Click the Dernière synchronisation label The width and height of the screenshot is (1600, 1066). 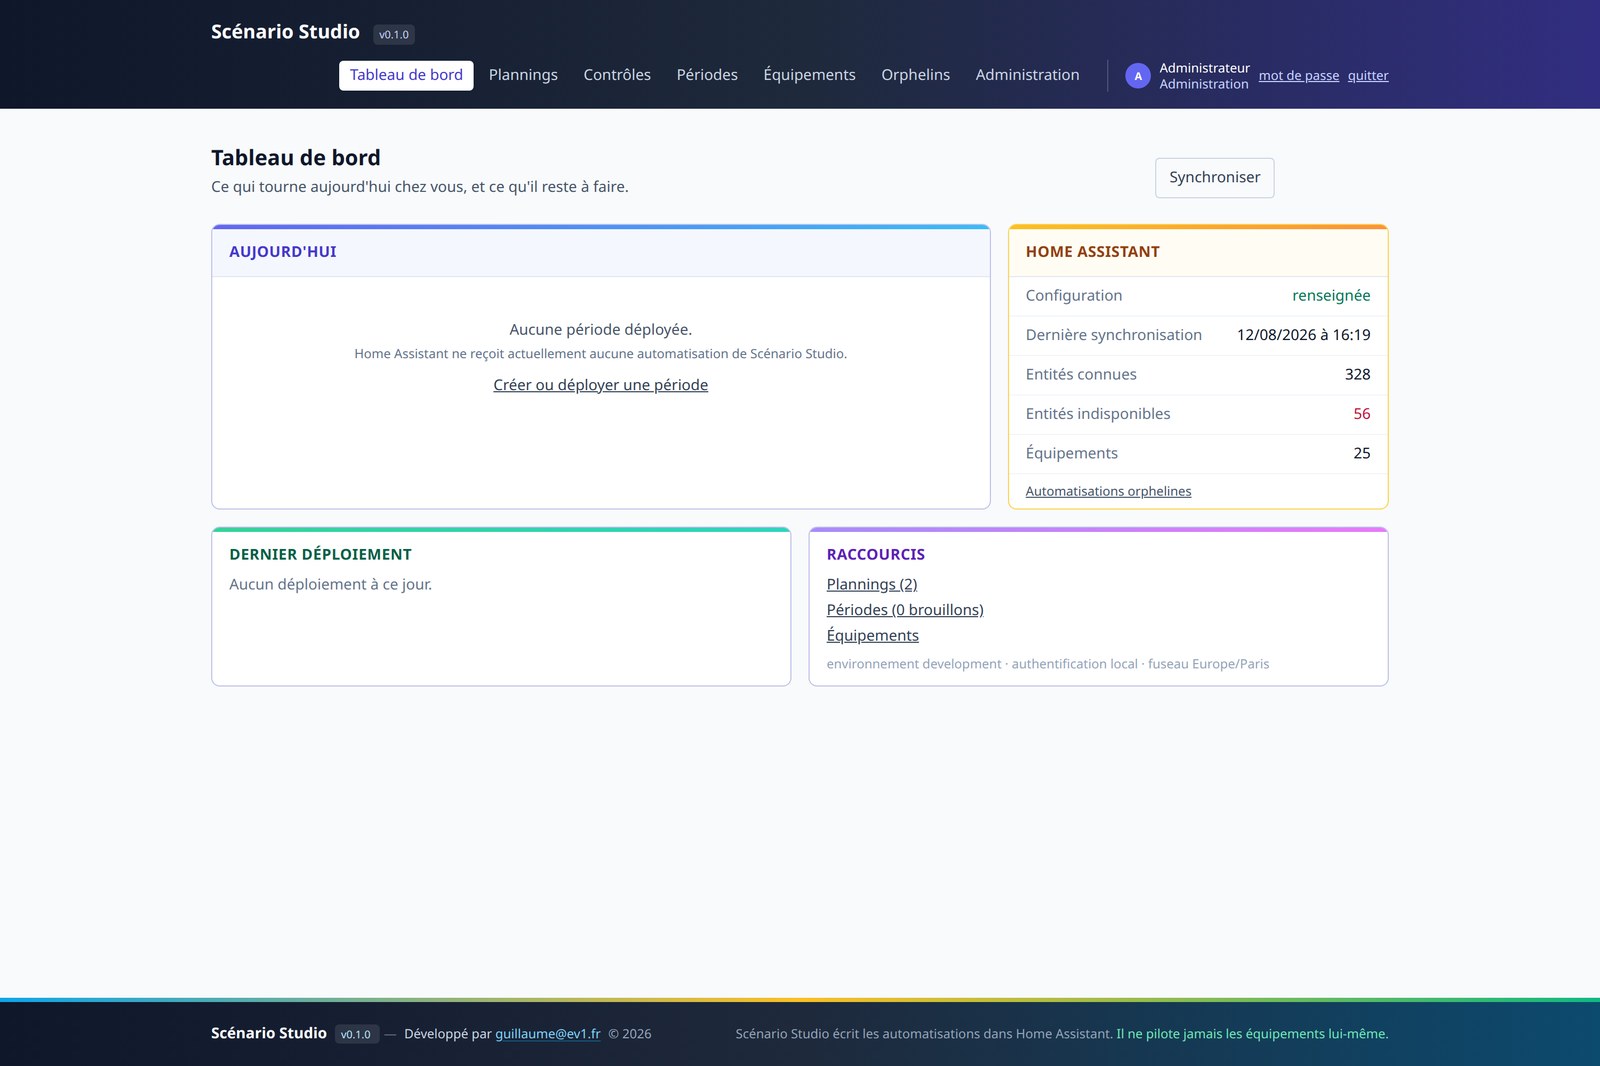[1113, 335]
